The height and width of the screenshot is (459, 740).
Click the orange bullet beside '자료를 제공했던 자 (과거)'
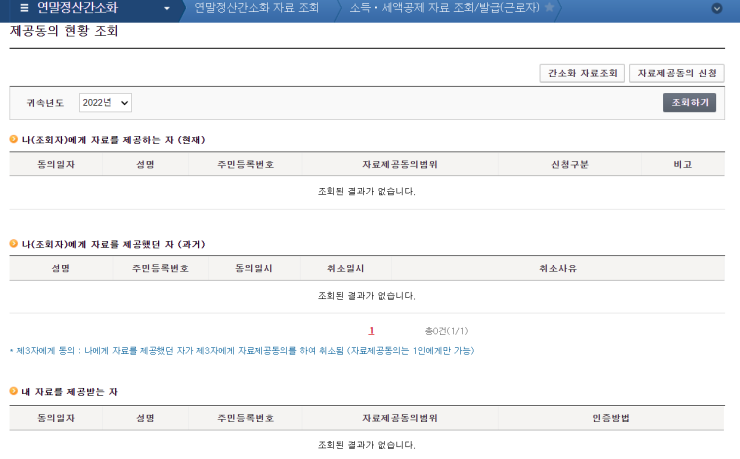click(x=14, y=244)
